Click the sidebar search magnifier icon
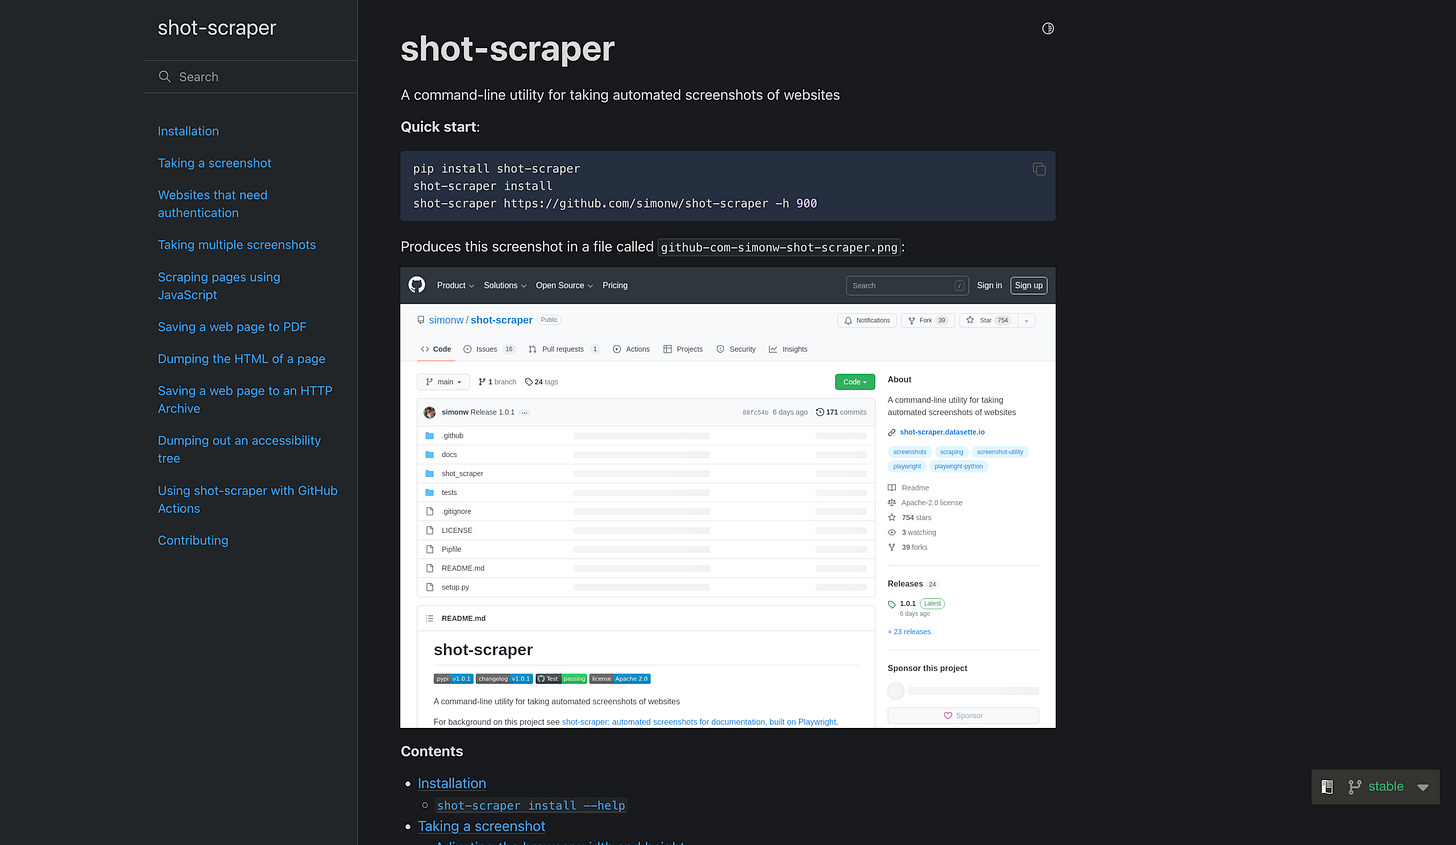This screenshot has height=845, width=1456. (x=165, y=76)
